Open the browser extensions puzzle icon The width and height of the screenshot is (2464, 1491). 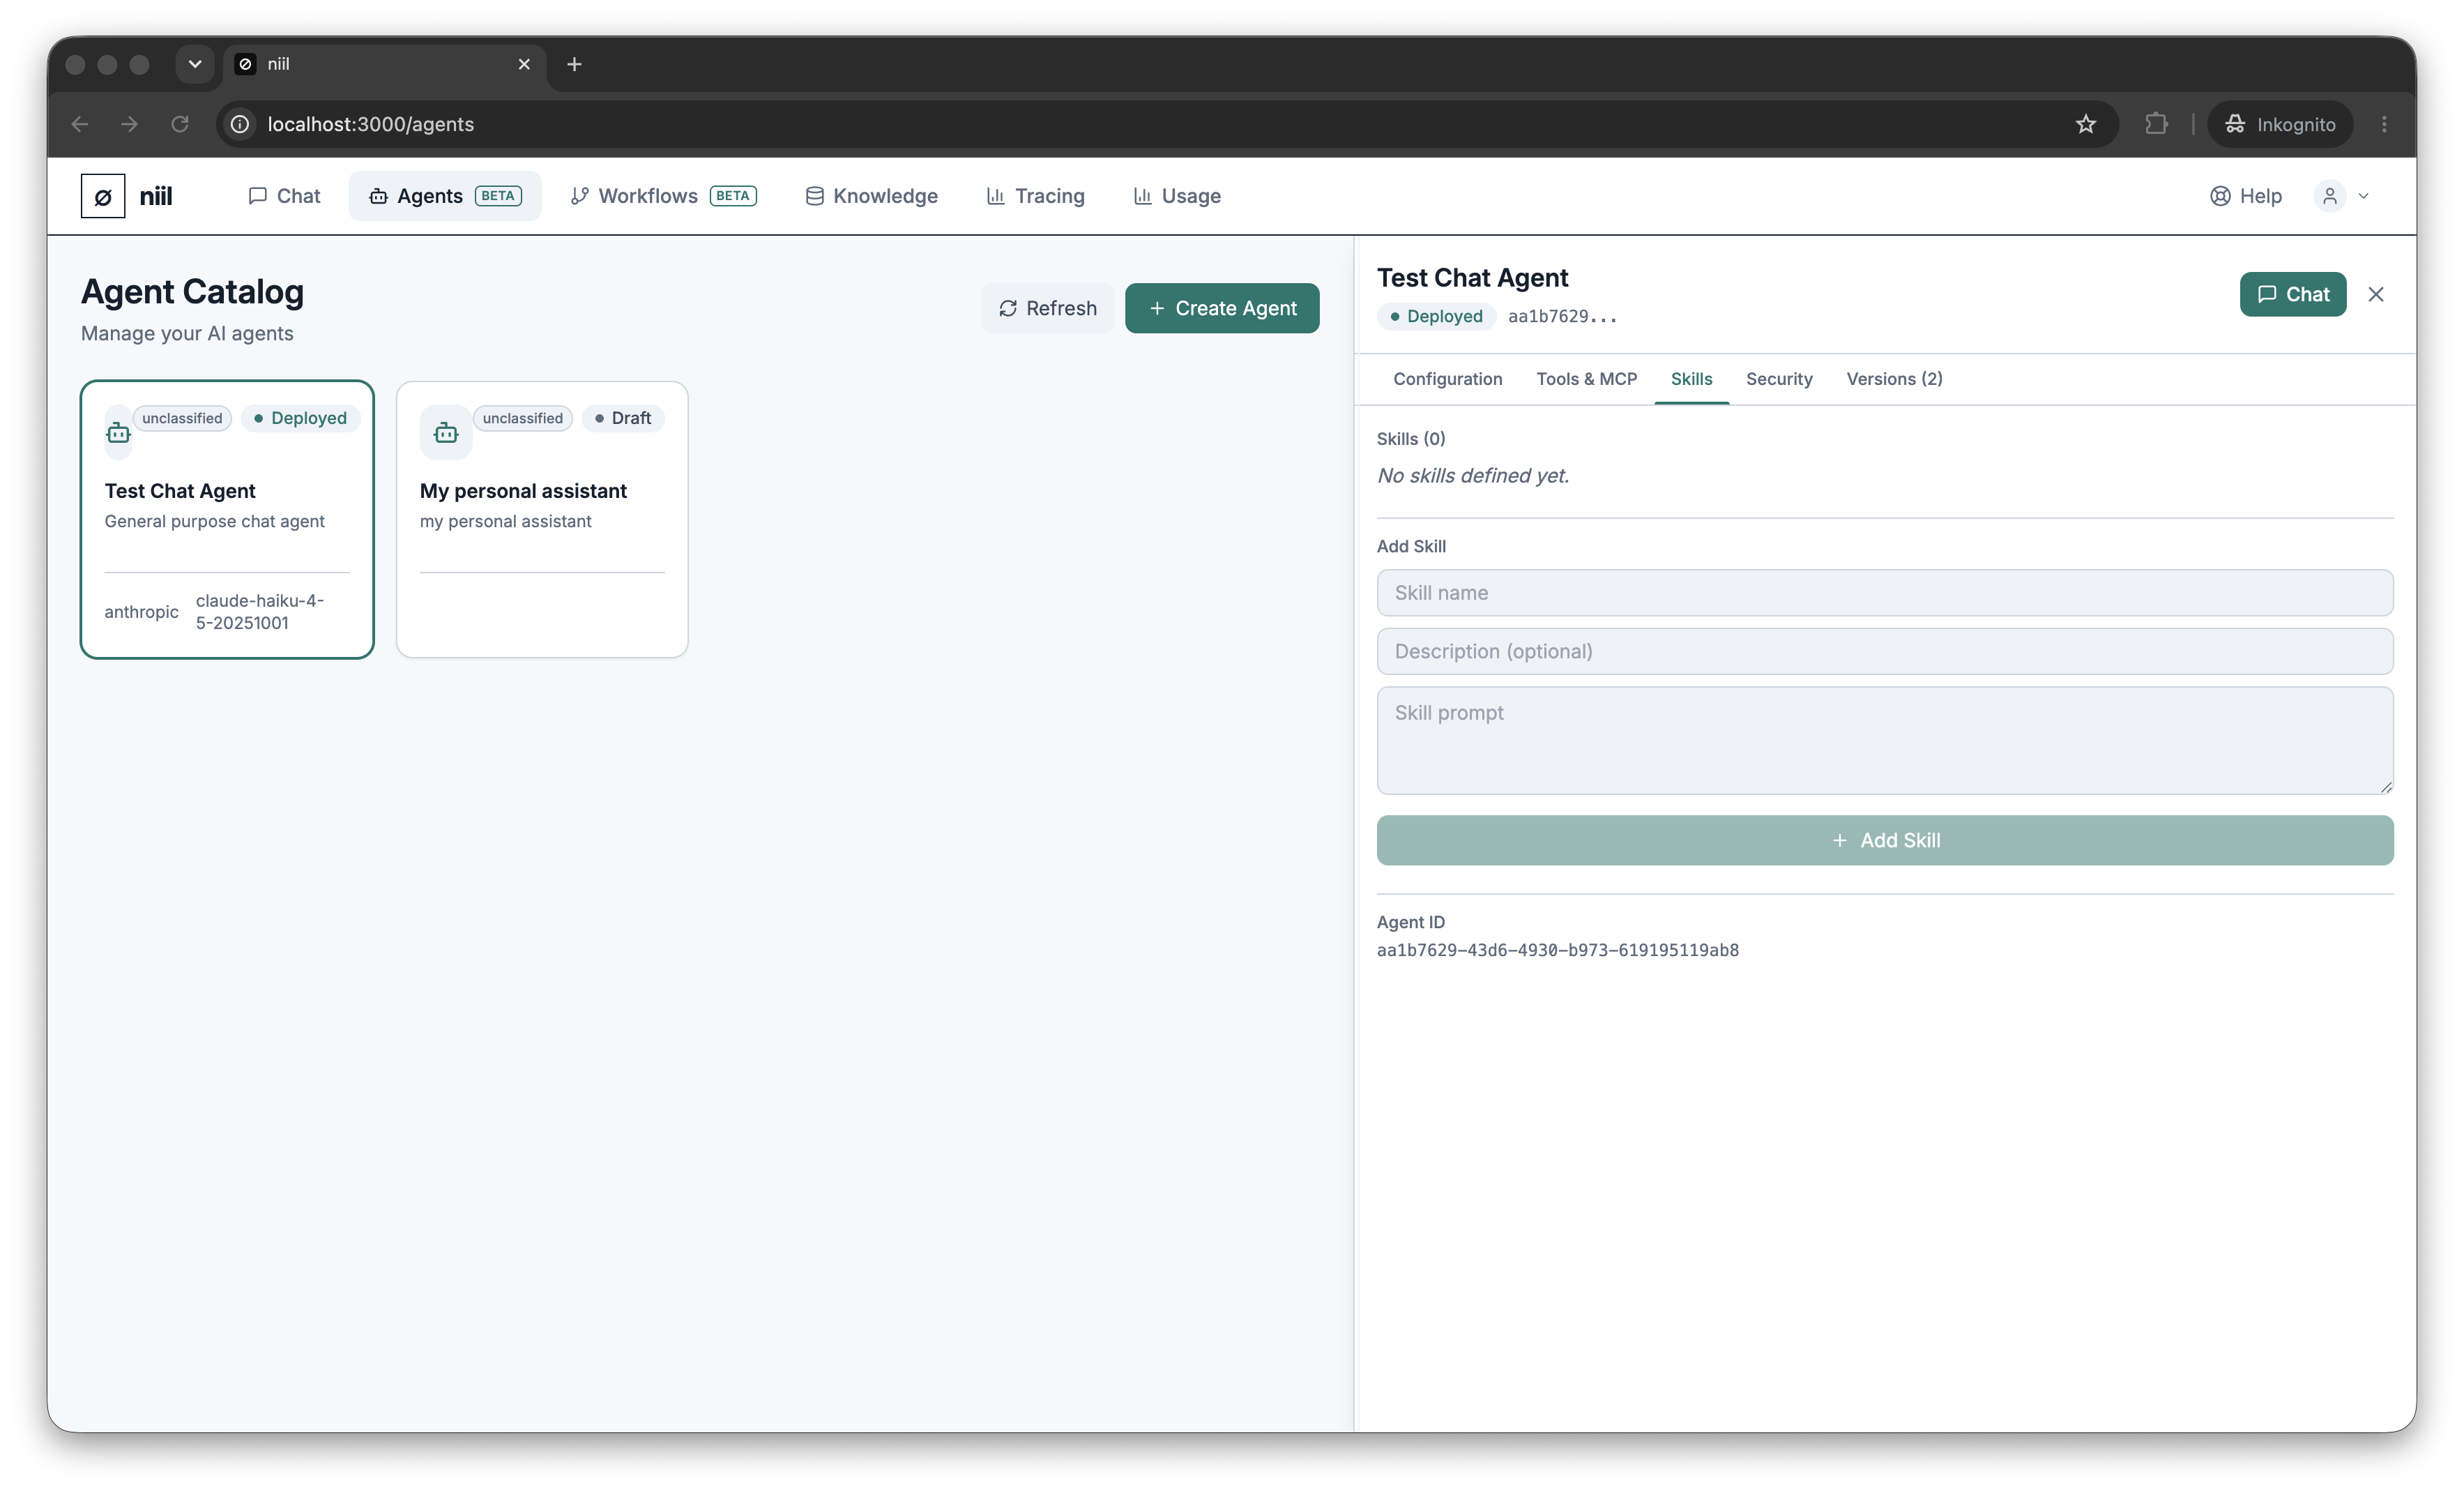coord(2156,124)
